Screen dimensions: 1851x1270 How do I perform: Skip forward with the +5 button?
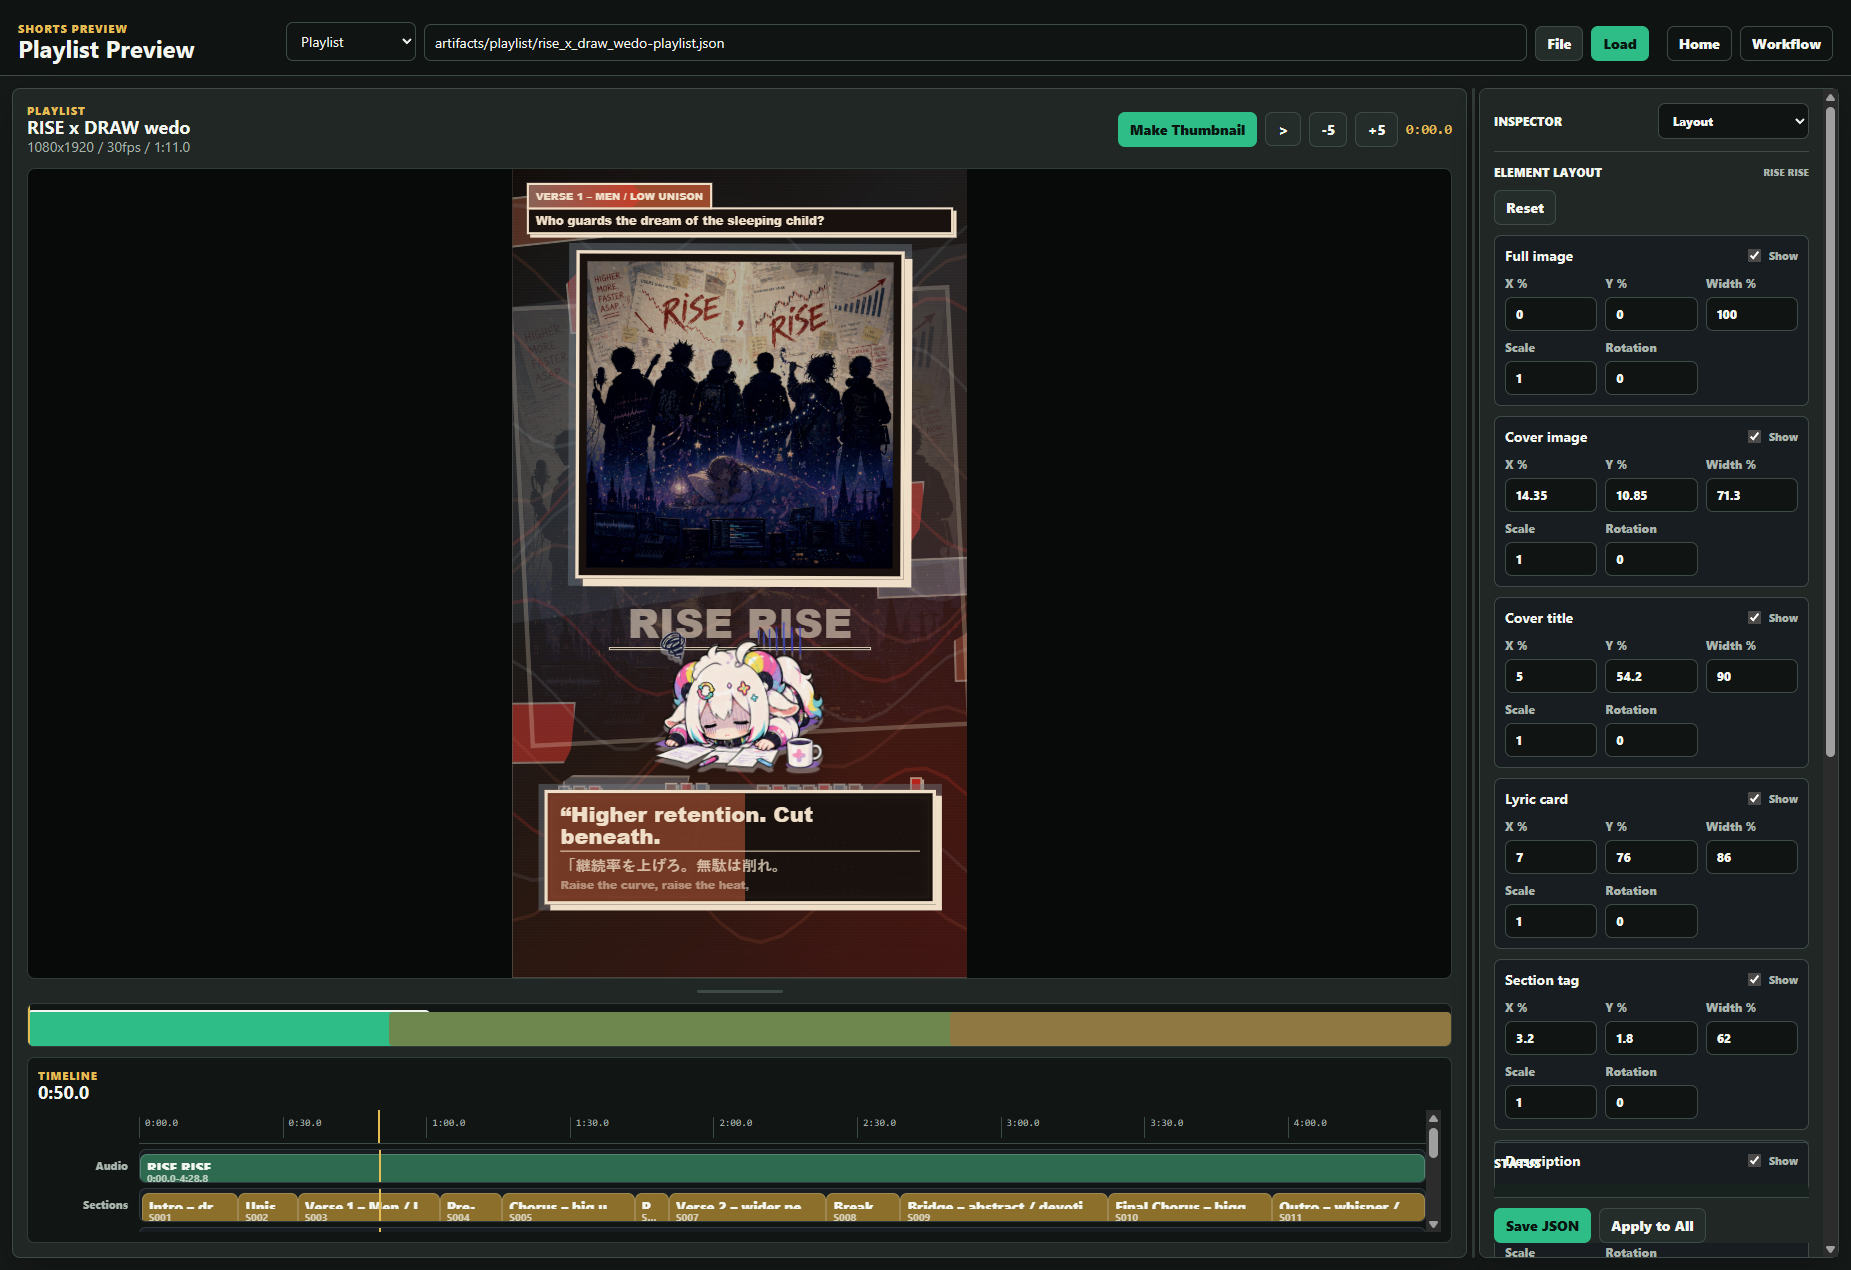point(1376,130)
